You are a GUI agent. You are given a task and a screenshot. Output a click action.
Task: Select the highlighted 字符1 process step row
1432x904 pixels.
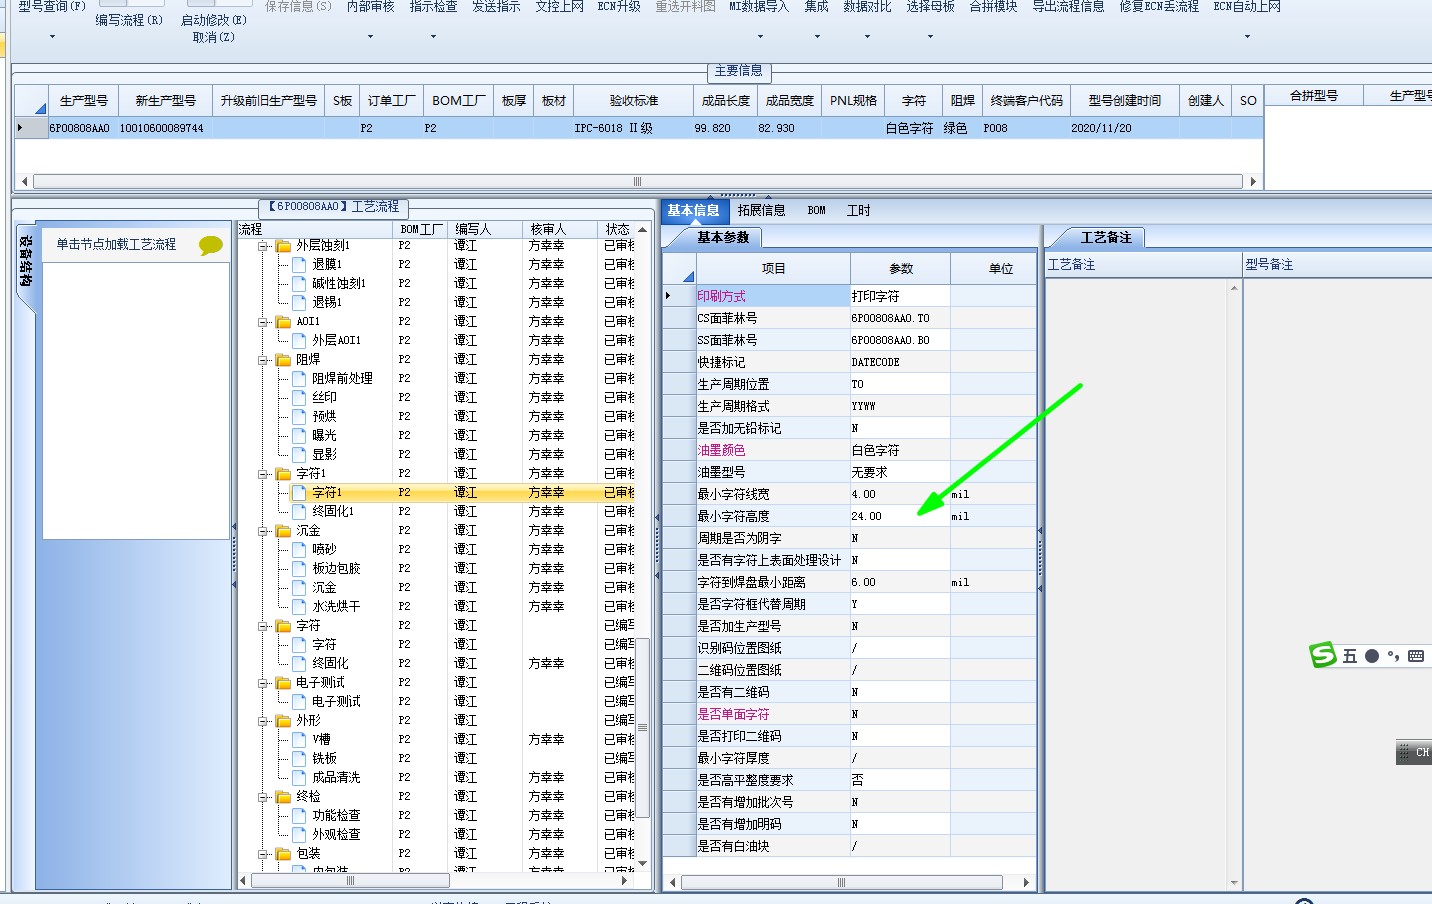point(437,493)
